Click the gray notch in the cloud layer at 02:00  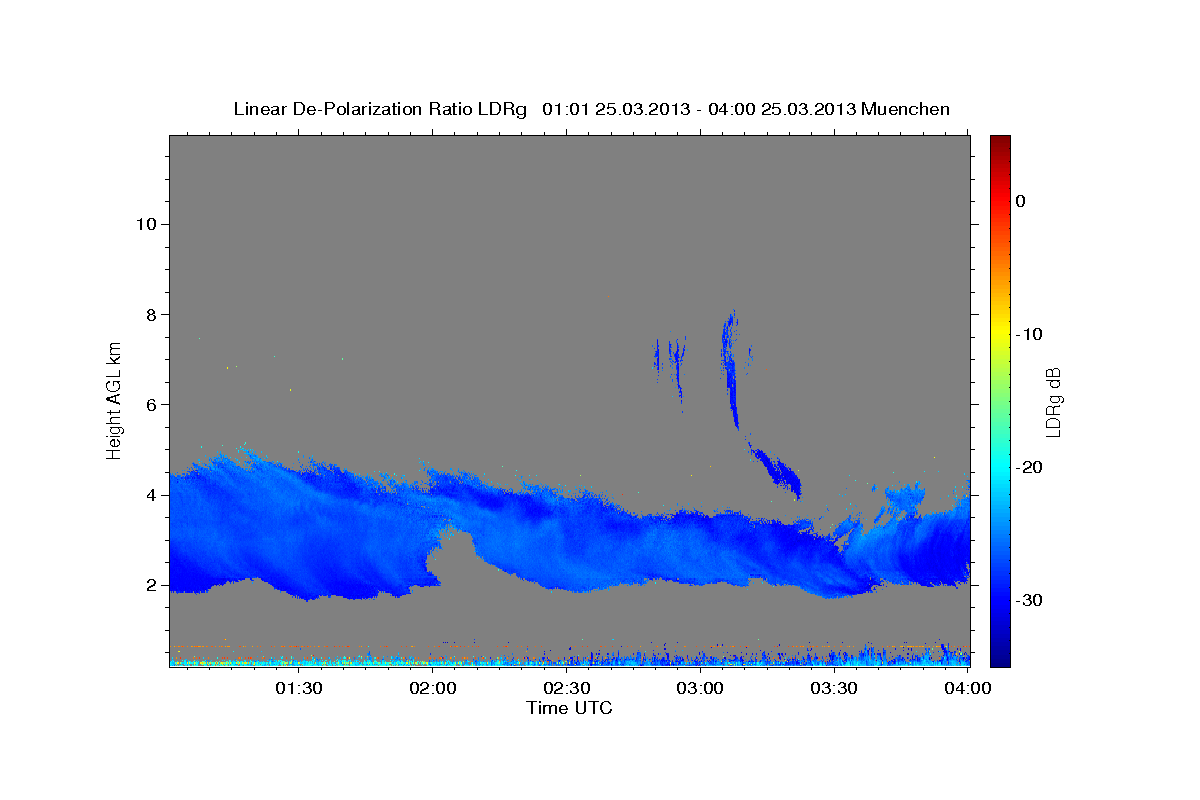pos(454,560)
